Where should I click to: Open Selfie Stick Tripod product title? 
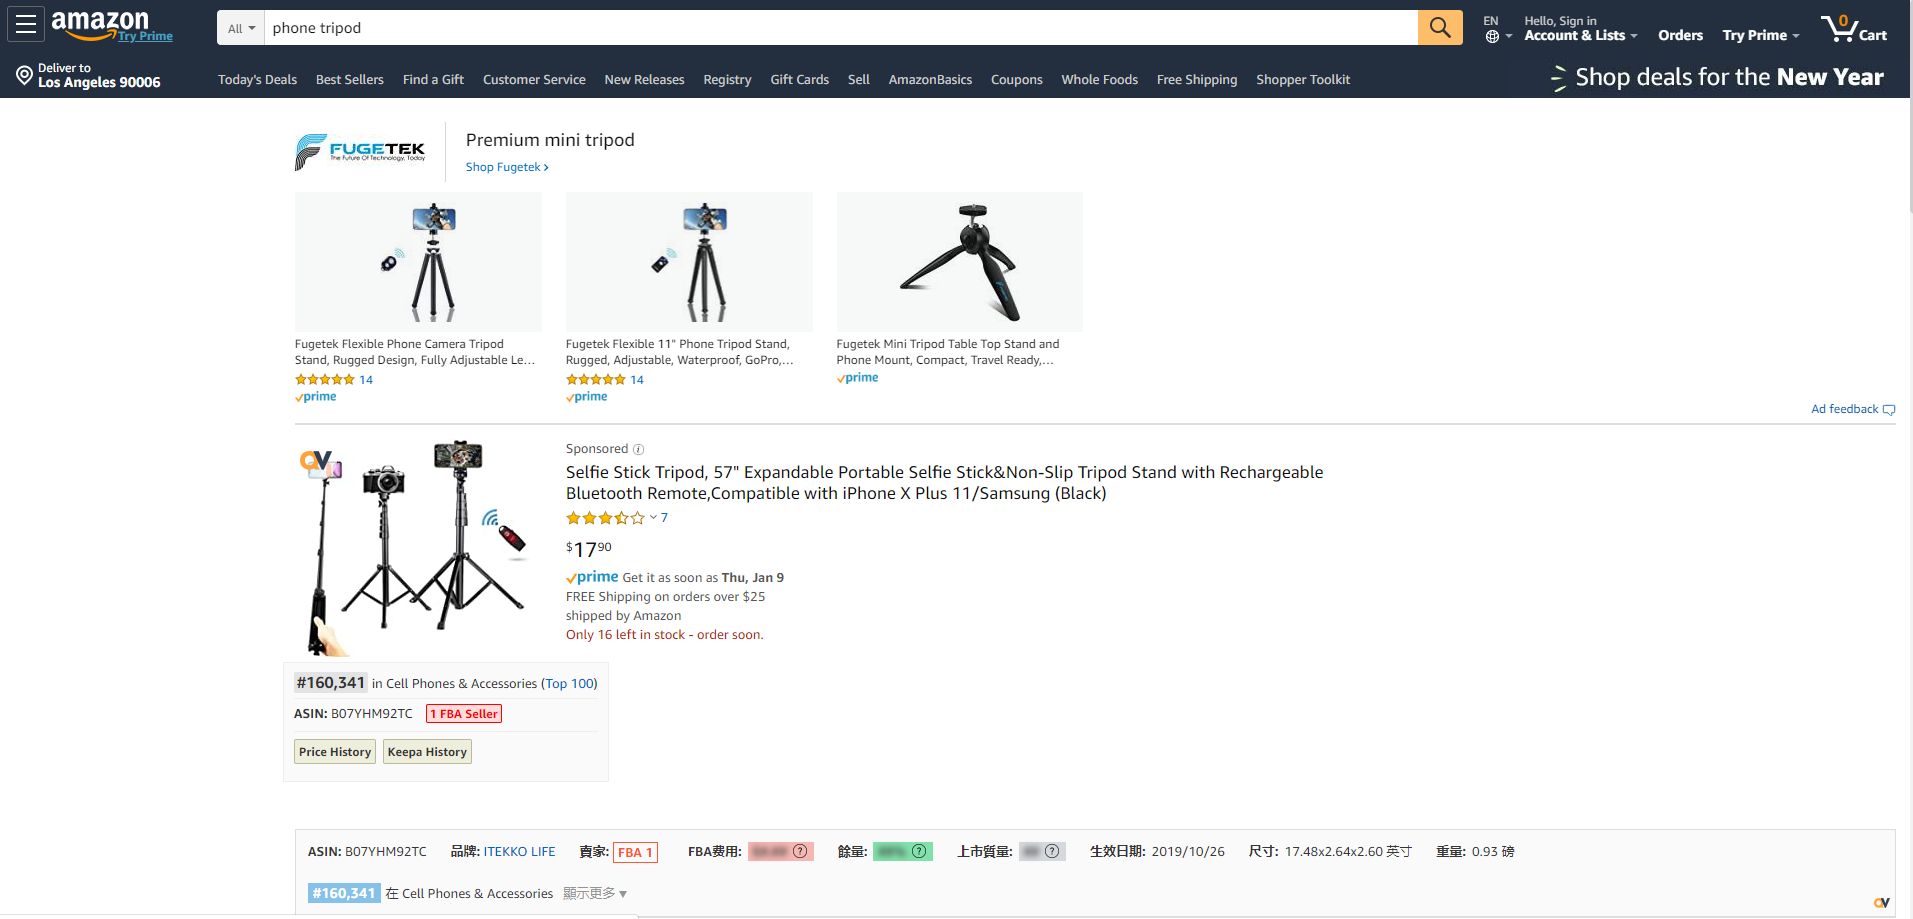[944, 483]
